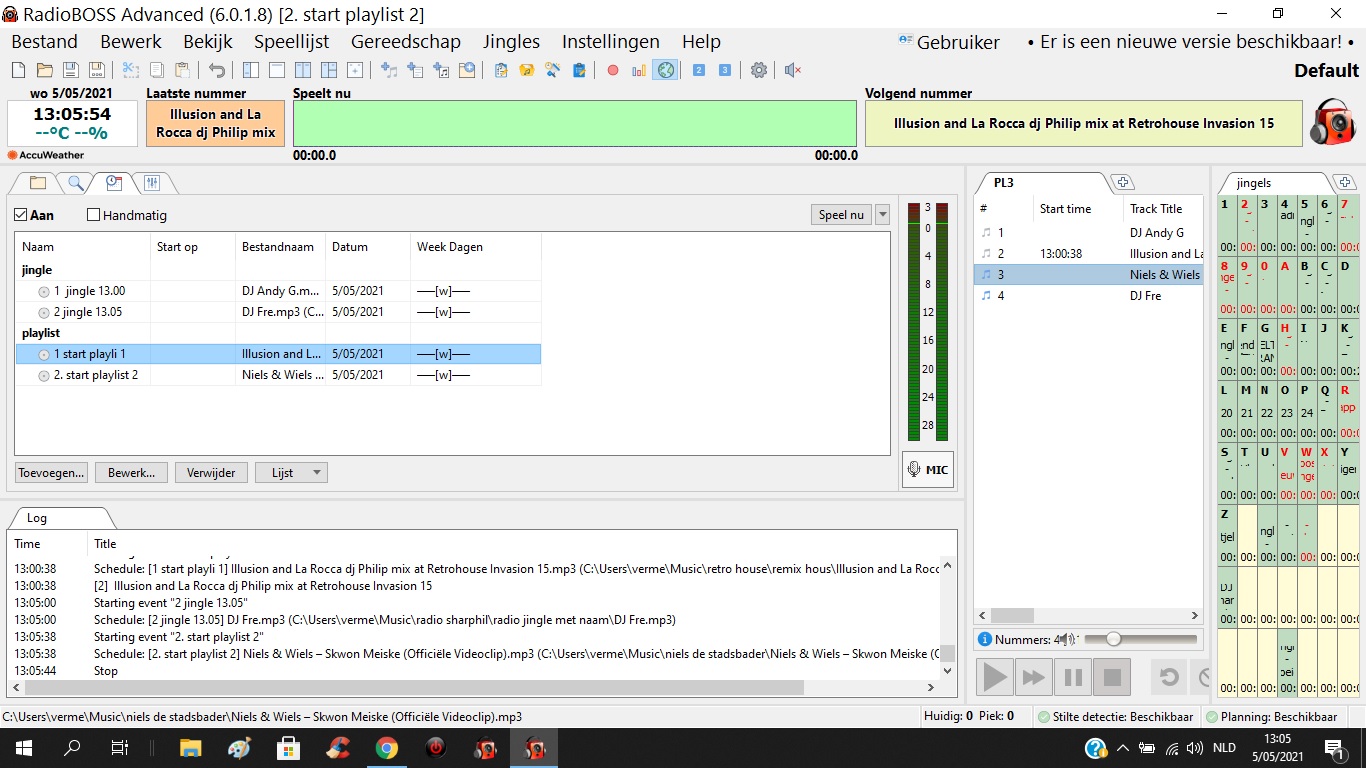Select the PL3 playlist tab
The image size is (1366, 768).
[1003, 182]
